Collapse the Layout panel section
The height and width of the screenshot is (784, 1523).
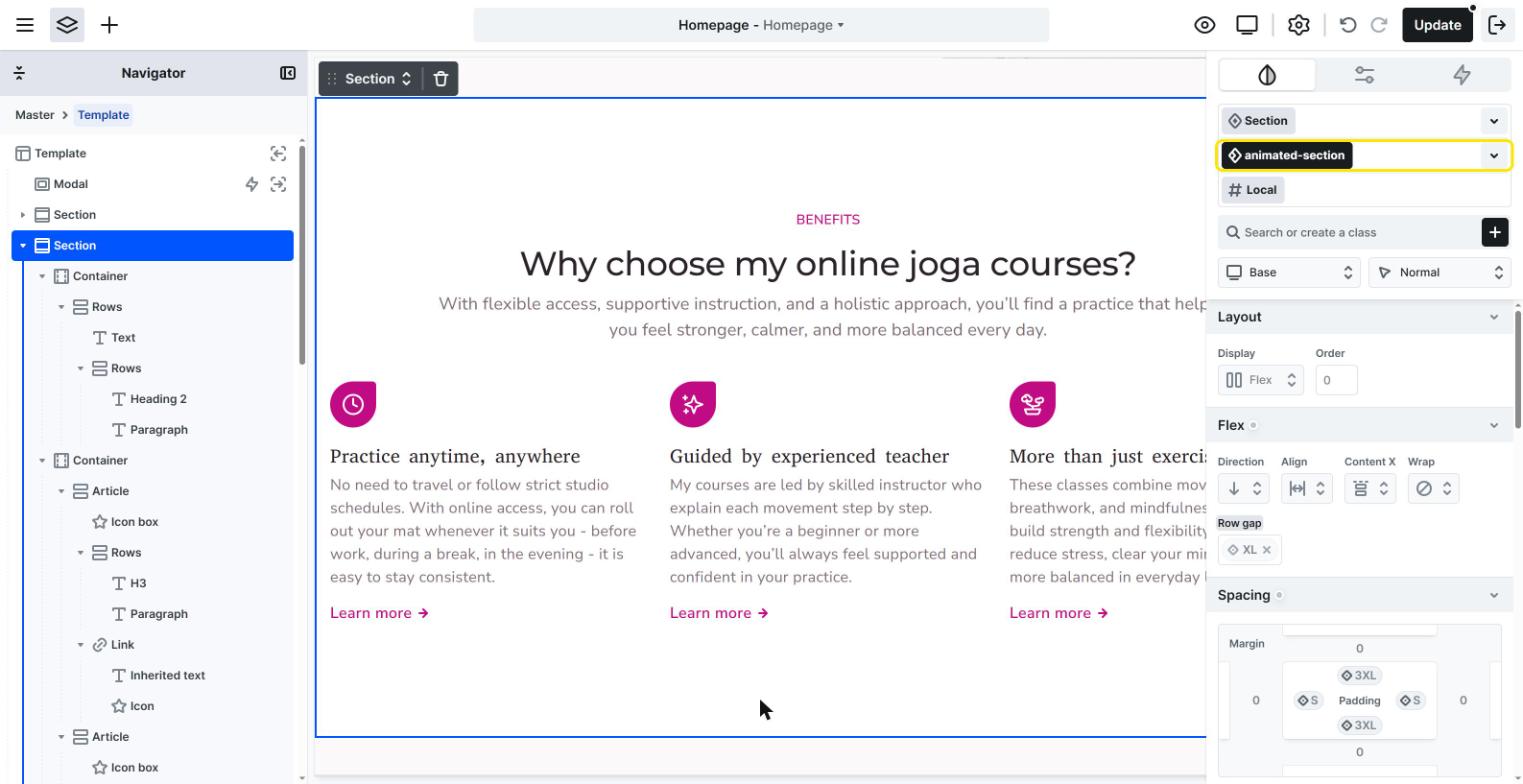1494,317
